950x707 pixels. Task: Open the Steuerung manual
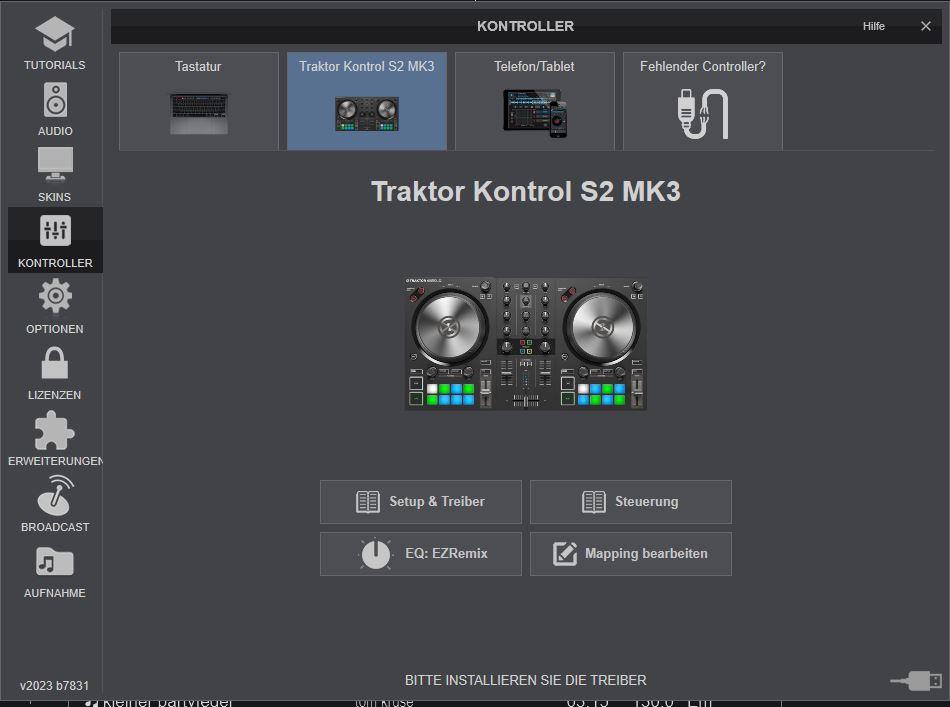point(631,502)
